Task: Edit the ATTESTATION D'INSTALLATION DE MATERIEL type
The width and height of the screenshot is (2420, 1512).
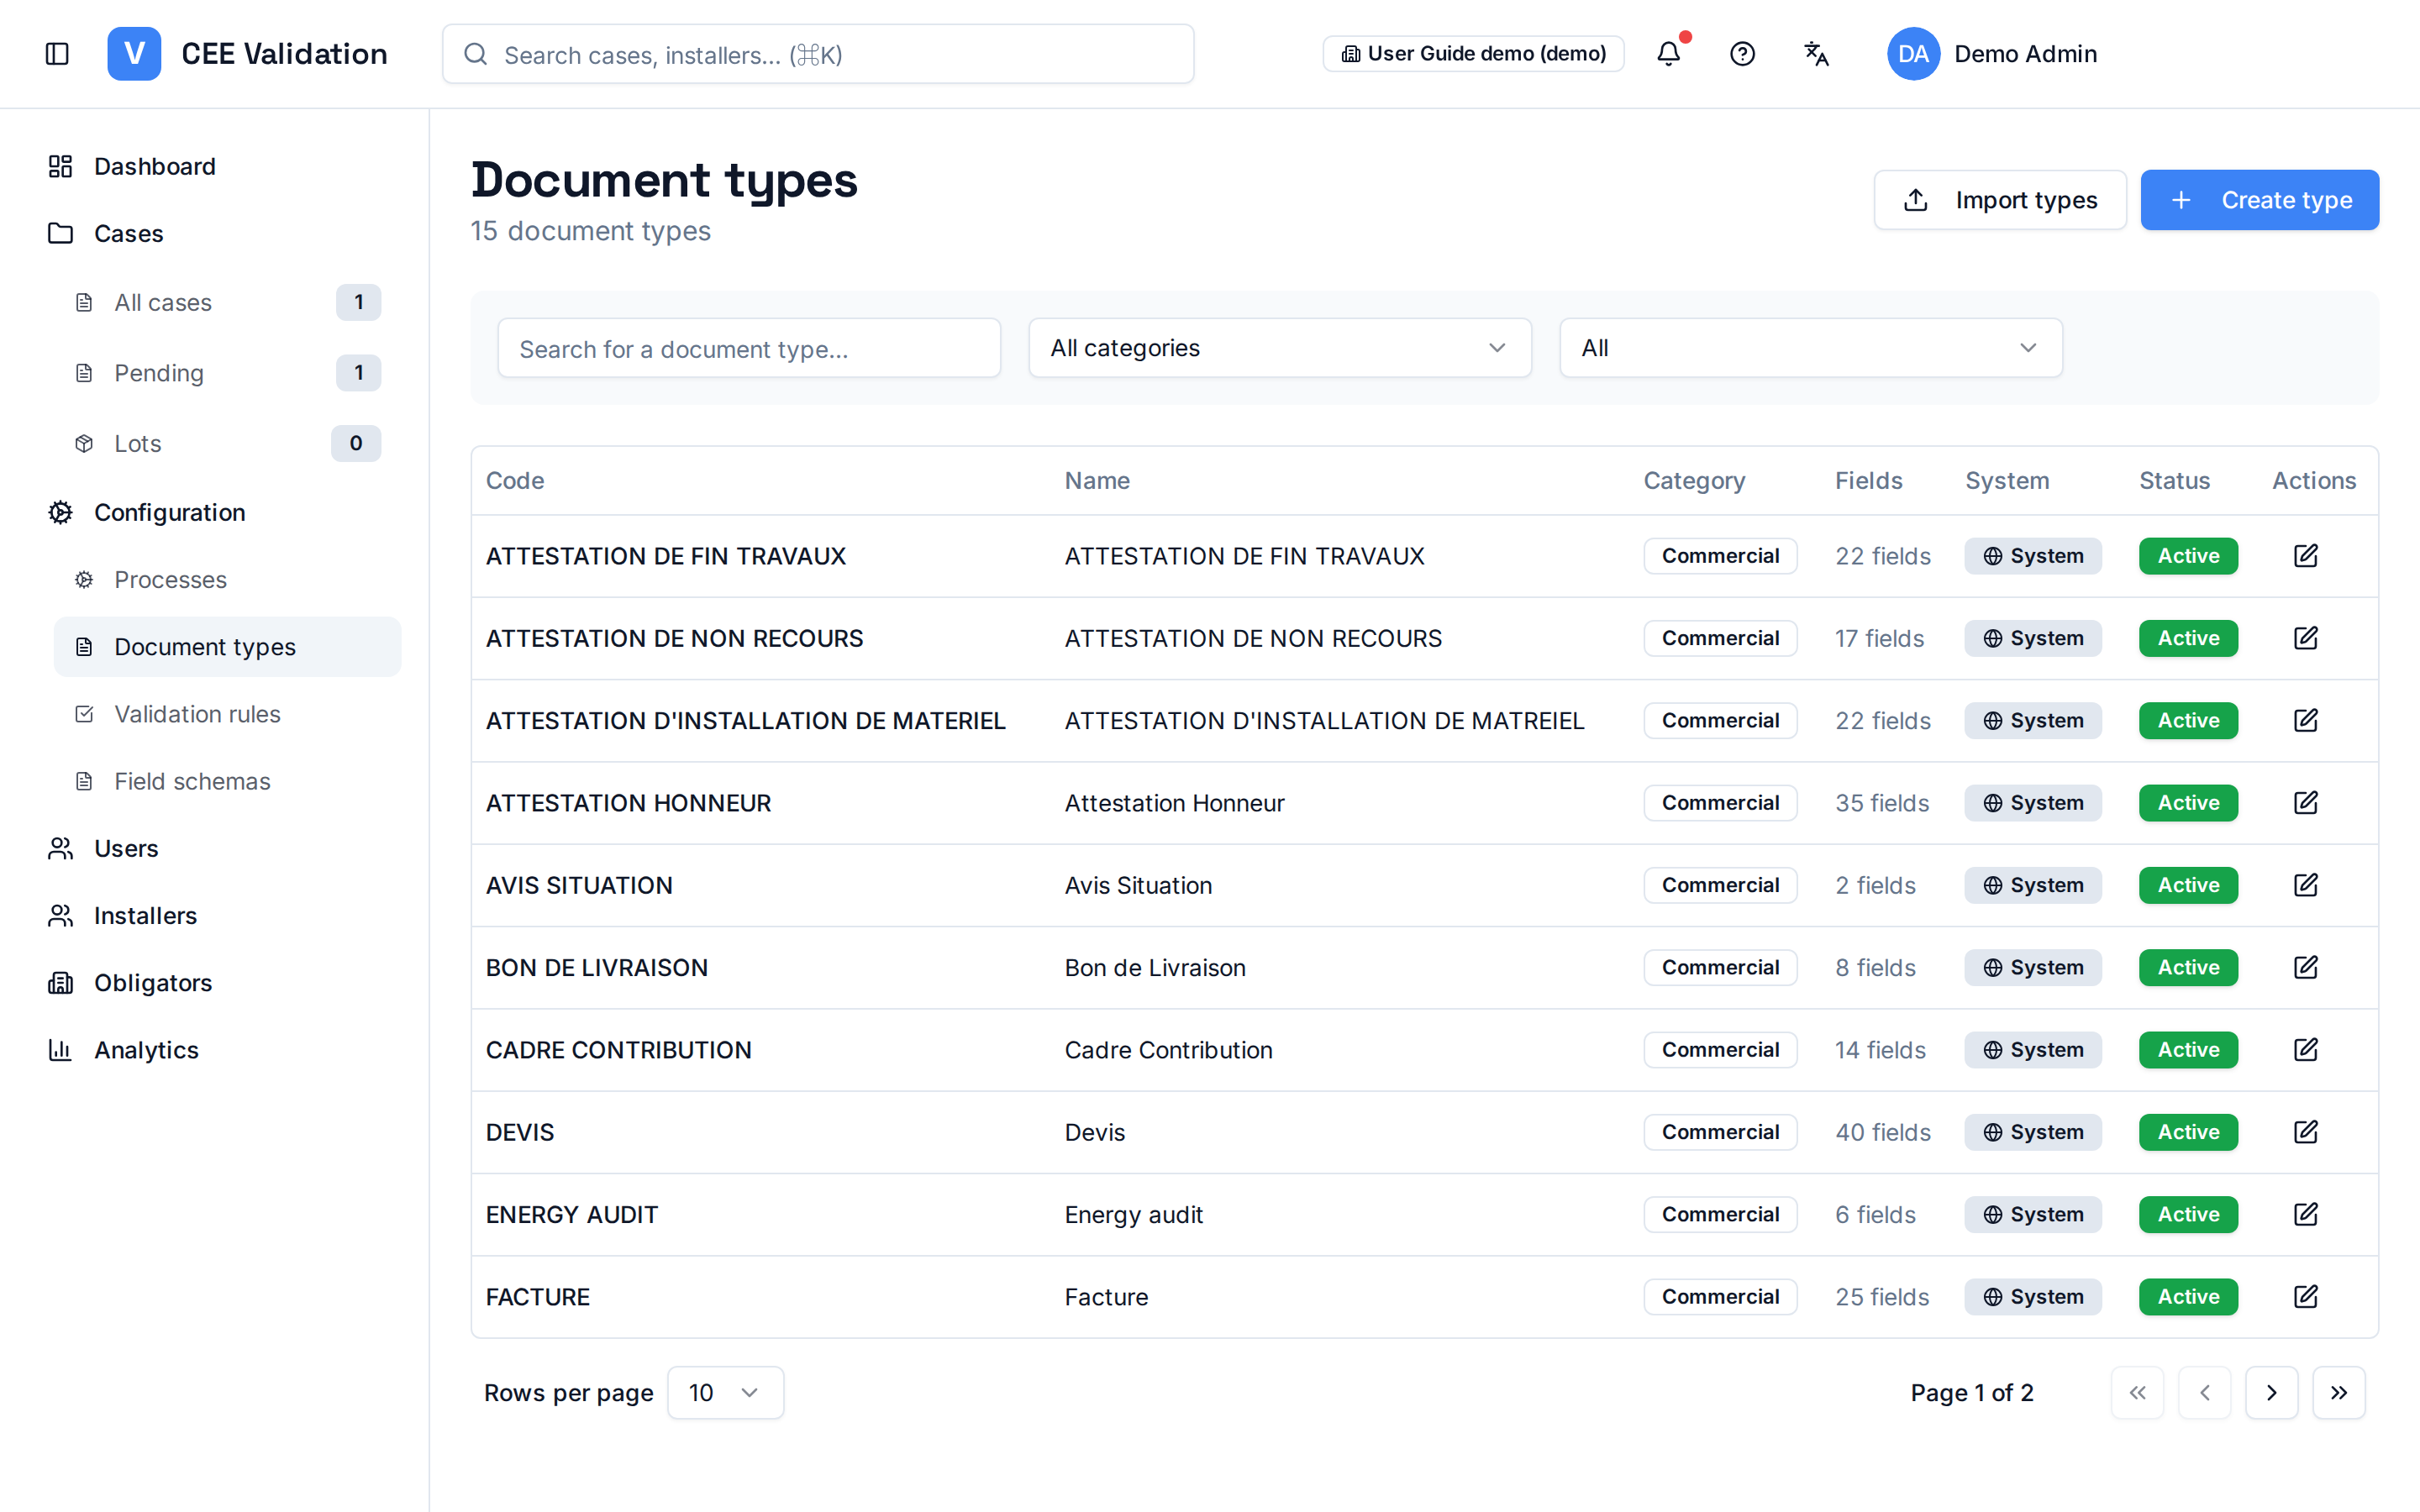Action: (x=2305, y=720)
